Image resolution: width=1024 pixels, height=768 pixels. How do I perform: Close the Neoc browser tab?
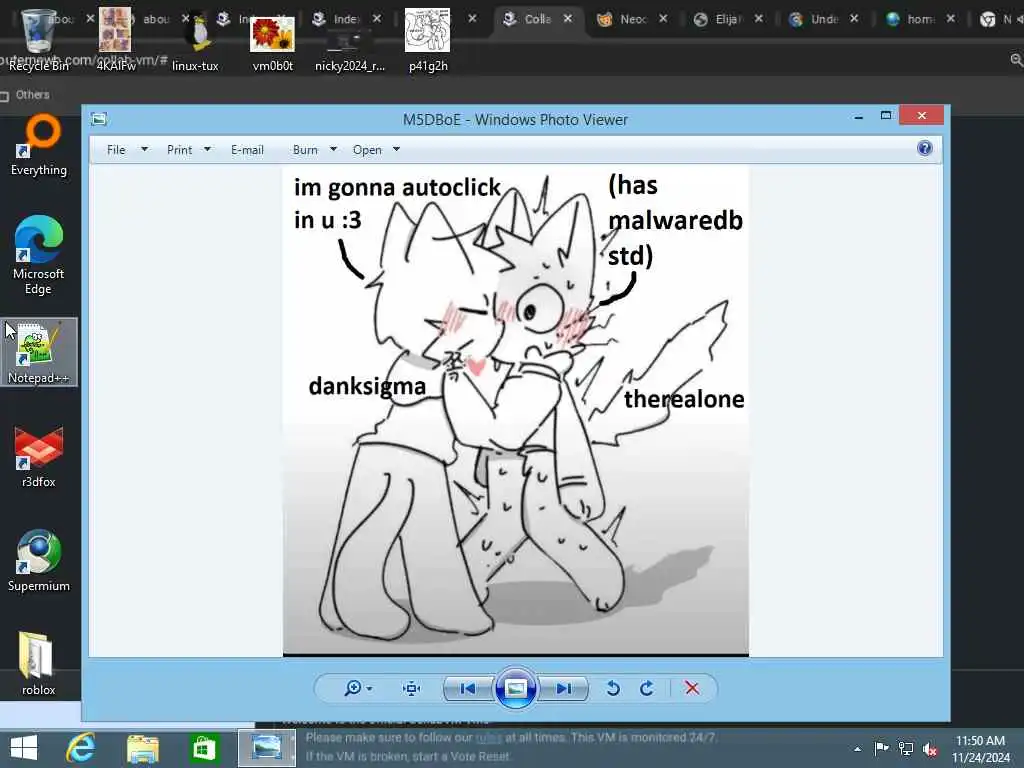tap(664, 19)
